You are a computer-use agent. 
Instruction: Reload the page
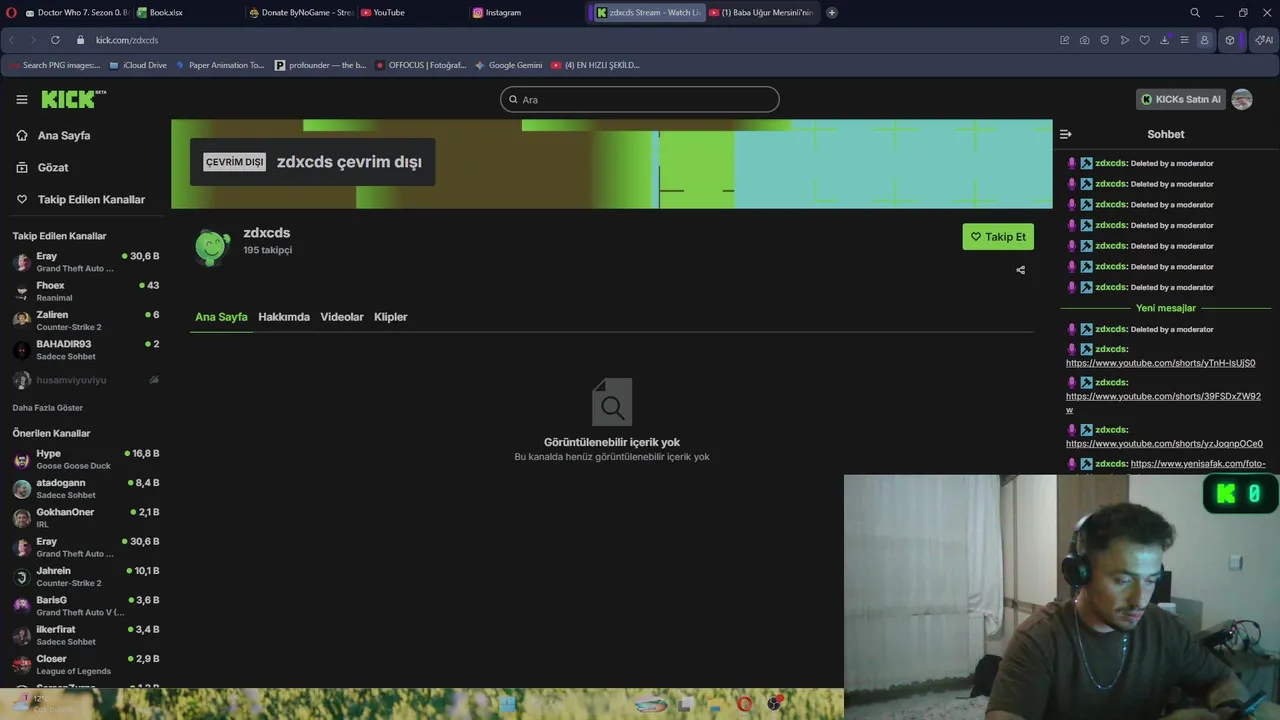click(54, 40)
